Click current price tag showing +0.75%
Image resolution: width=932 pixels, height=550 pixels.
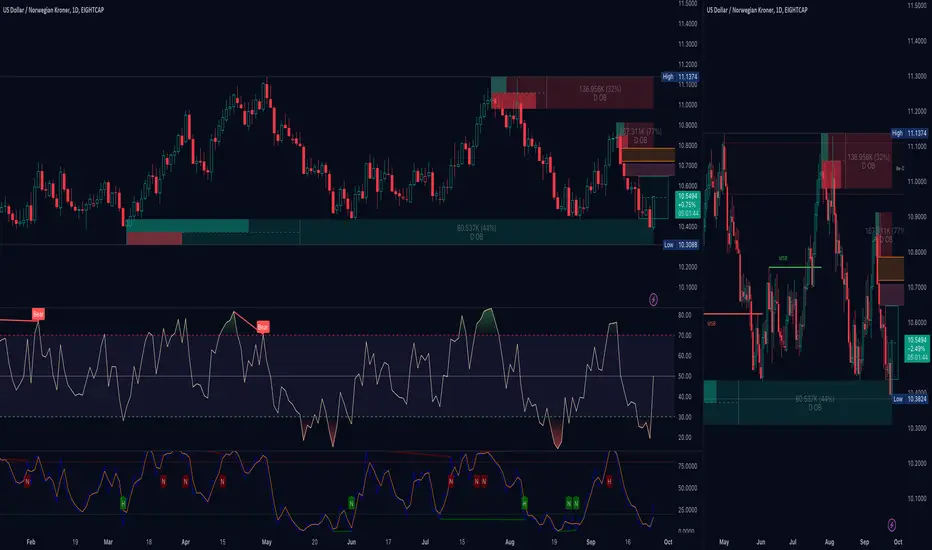pos(688,205)
